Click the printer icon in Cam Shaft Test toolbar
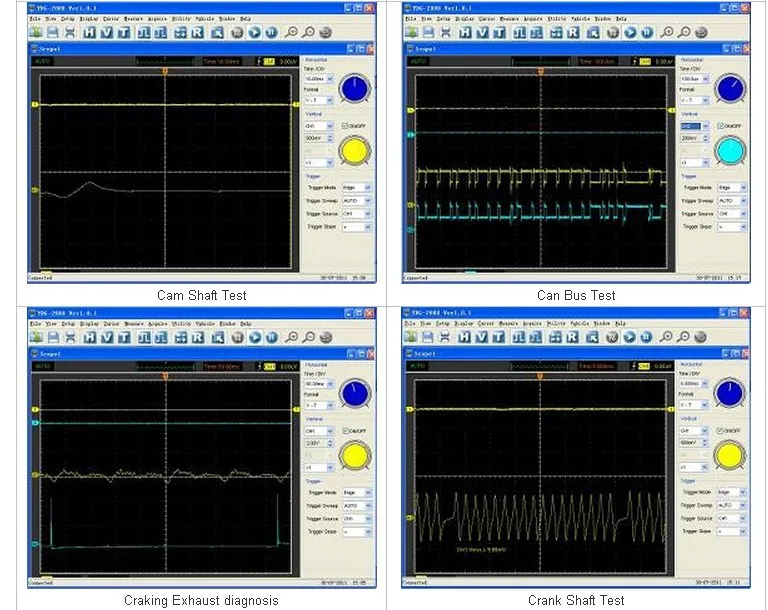Image resolution: width=768 pixels, height=610 pixels. click(70, 32)
